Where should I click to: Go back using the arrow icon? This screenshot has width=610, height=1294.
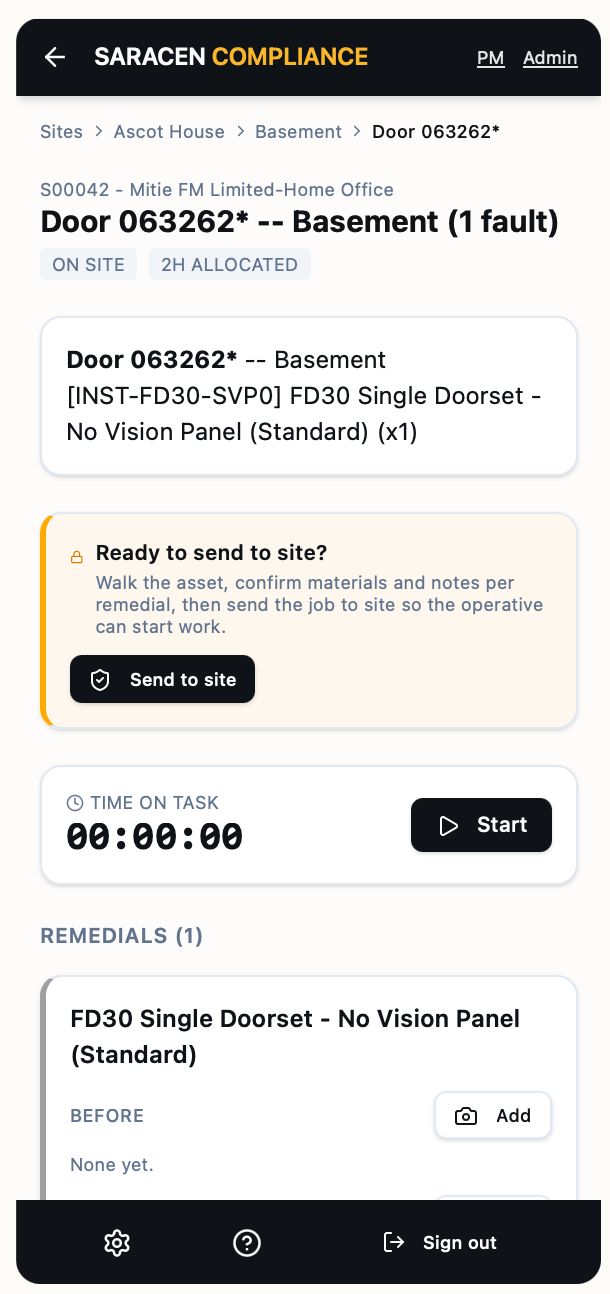click(55, 57)
